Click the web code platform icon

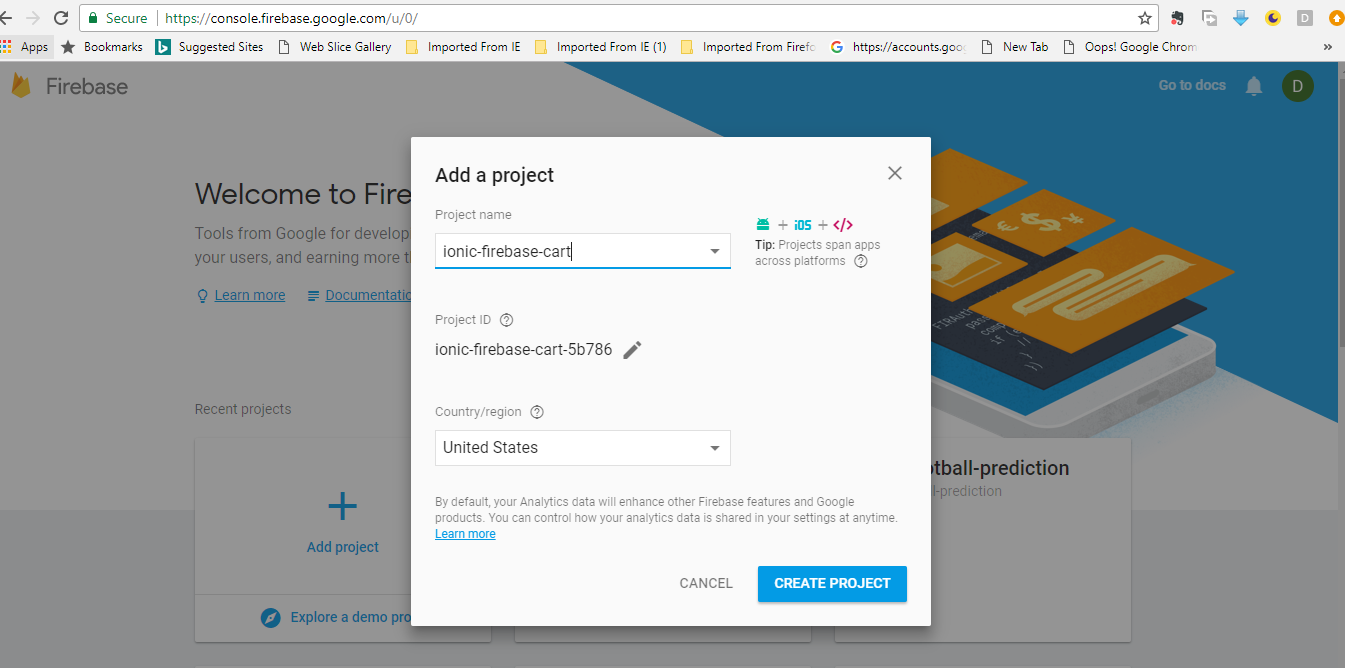(x=843, y=225)
